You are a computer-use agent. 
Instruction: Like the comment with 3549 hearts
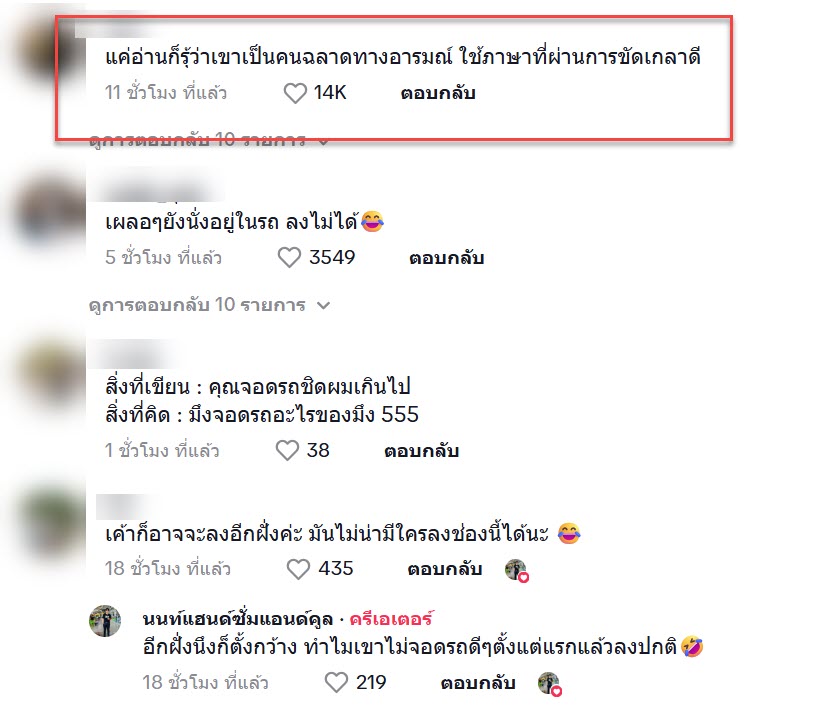point(289,258)
